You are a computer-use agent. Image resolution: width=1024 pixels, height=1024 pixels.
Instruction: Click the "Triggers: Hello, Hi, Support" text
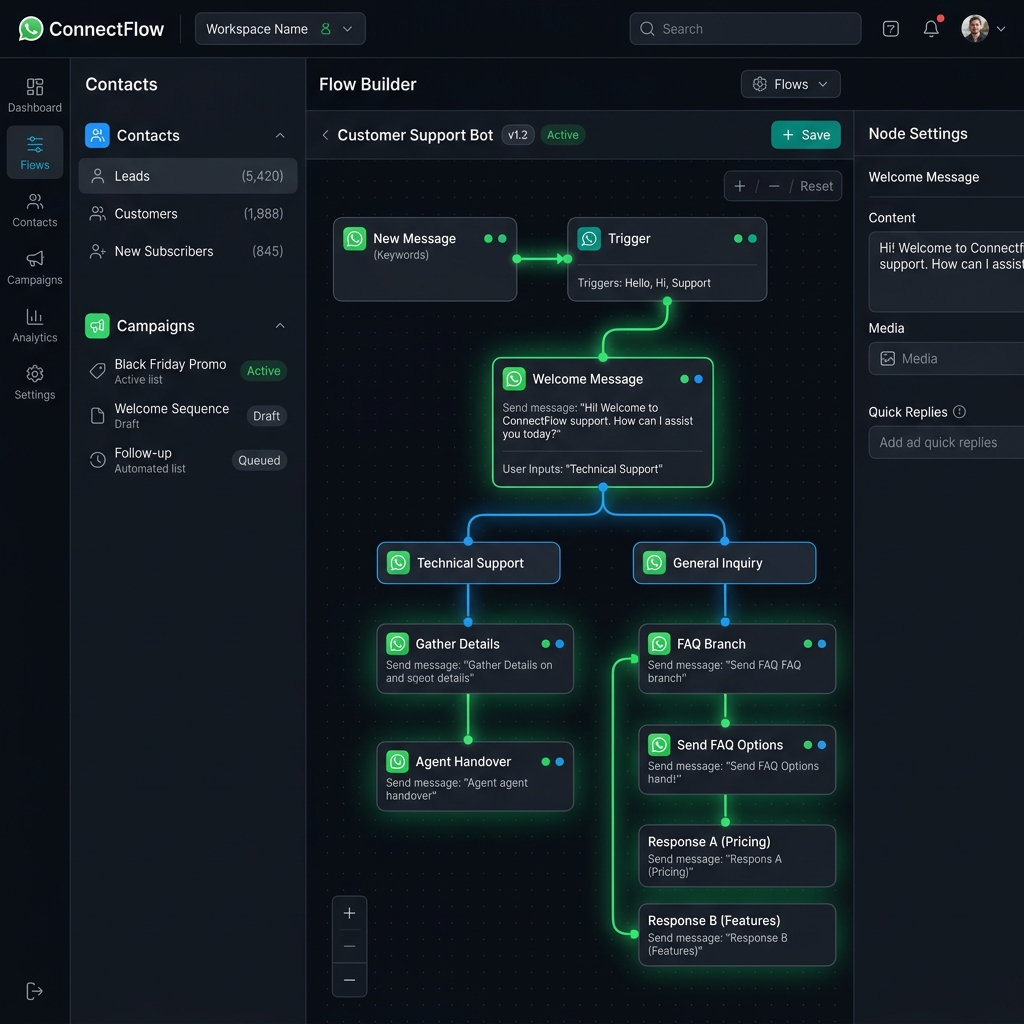[644, 283]
